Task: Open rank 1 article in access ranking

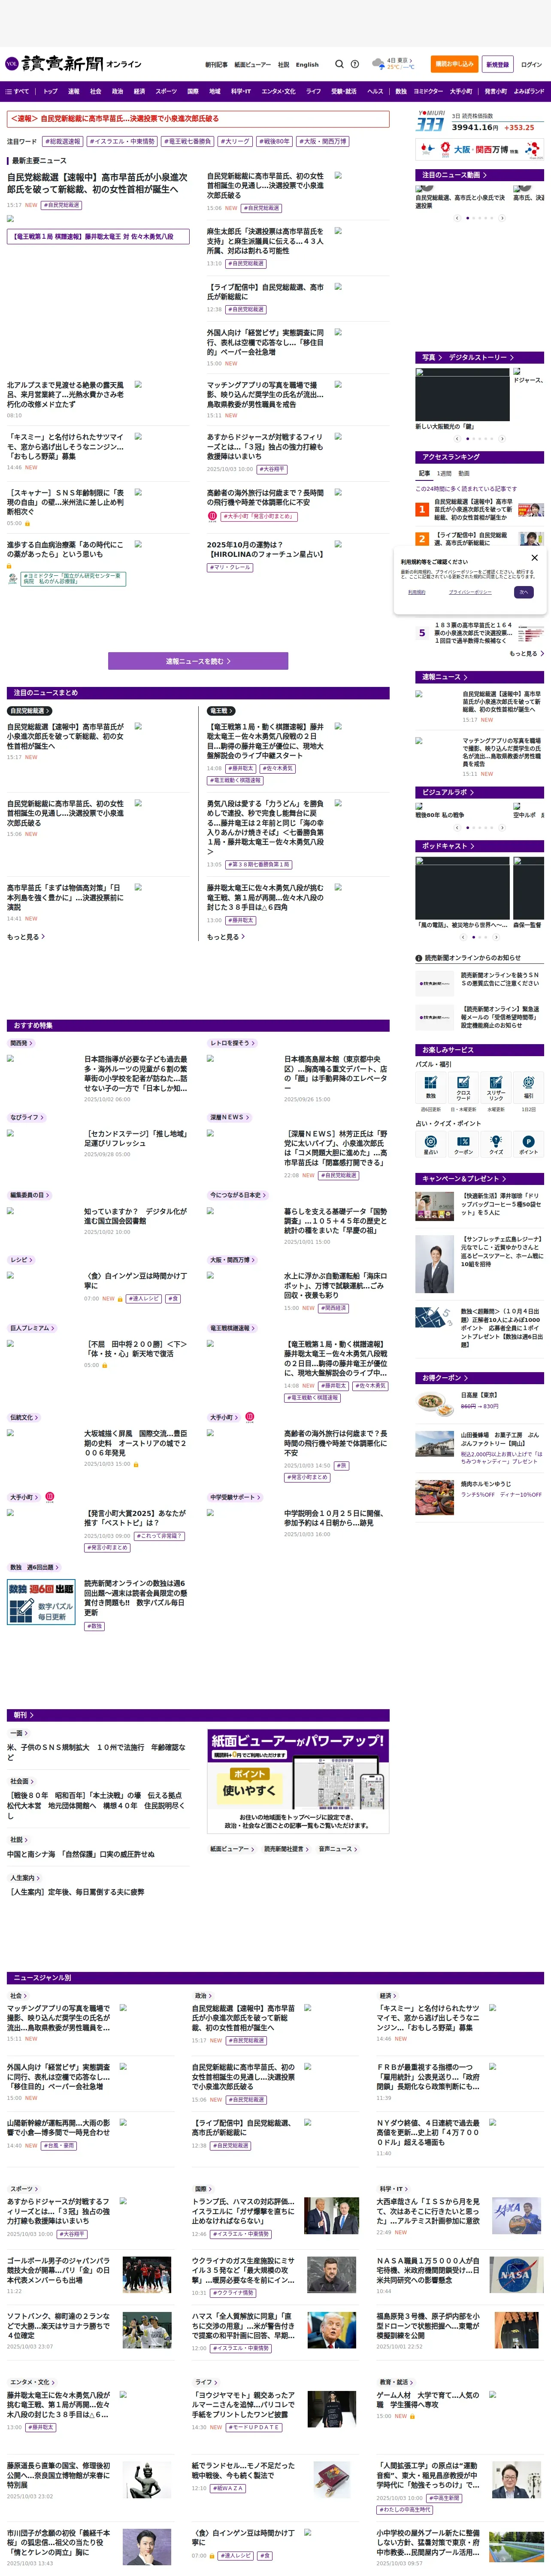Action: [480, 509]
